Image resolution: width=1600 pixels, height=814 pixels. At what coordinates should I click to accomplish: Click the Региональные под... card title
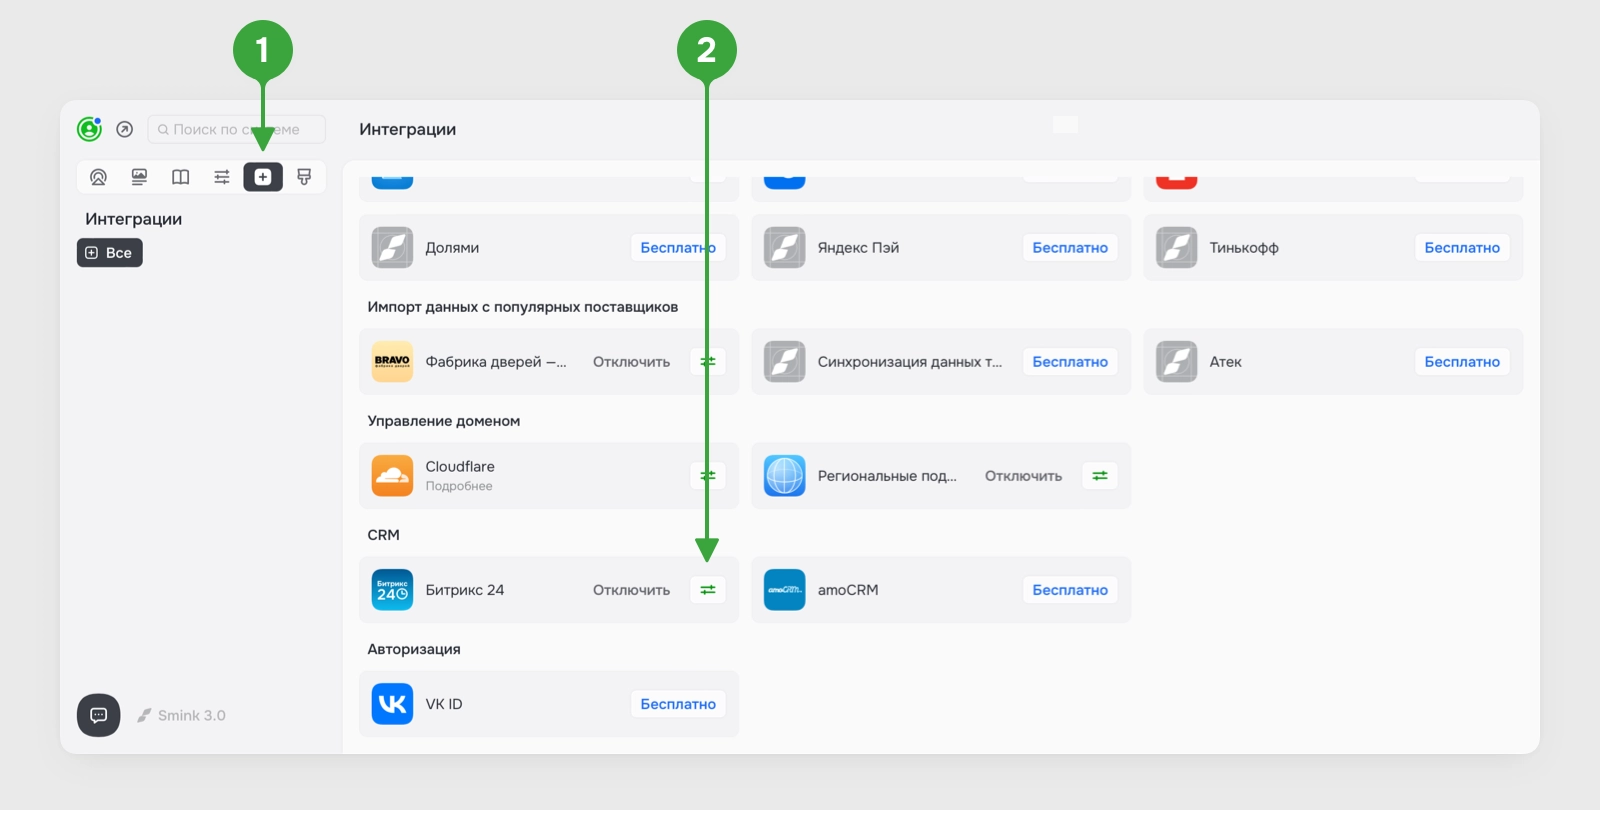pyautogui.click(x=887, y=476)
